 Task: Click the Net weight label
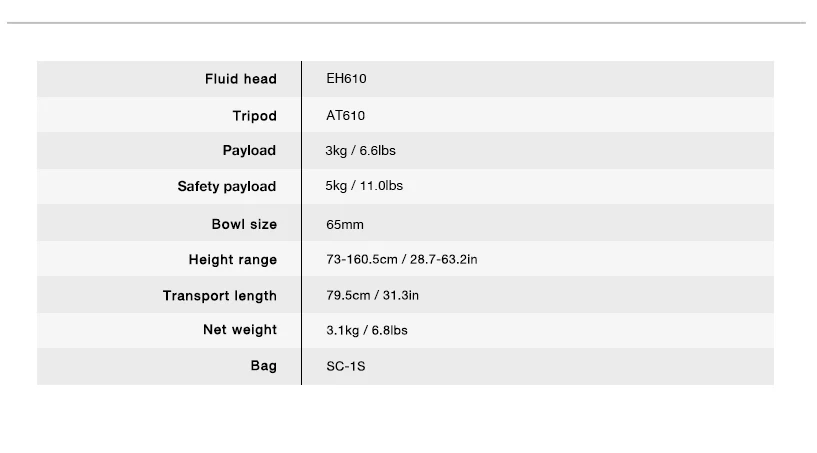240,329
